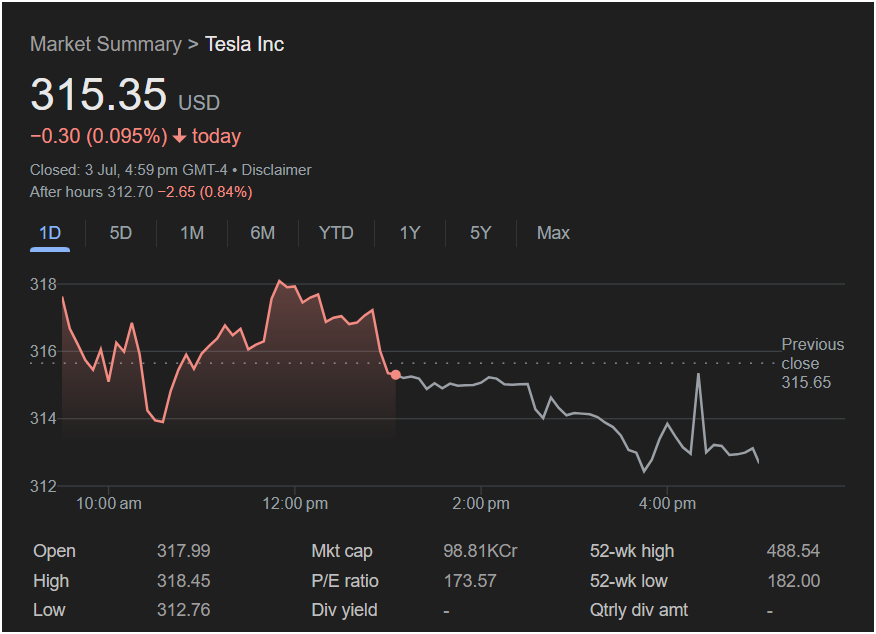Image resolution: width=876 pixels, height=634 pixels.
Task: Open the 6M range tab
Action: coord(263,233)
